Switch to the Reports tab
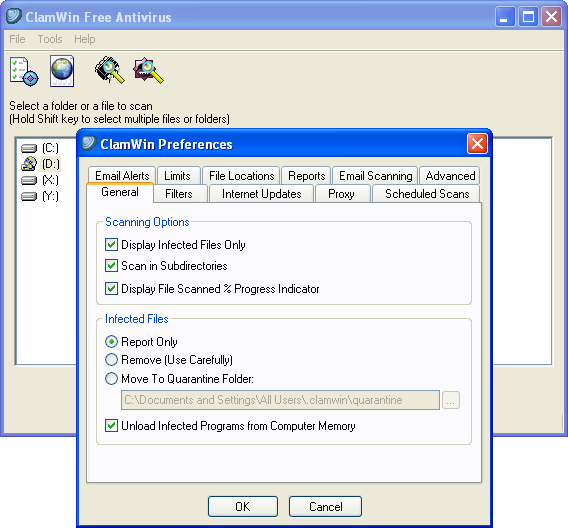Screen dimensions: 568x528 (306, 176)
